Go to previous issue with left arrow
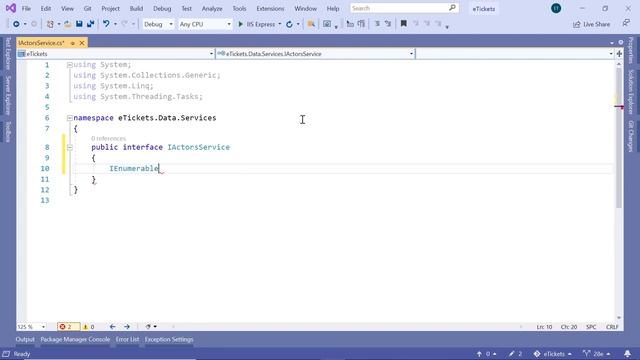Viewport: 640px width, 360px height. click(112, 327)
